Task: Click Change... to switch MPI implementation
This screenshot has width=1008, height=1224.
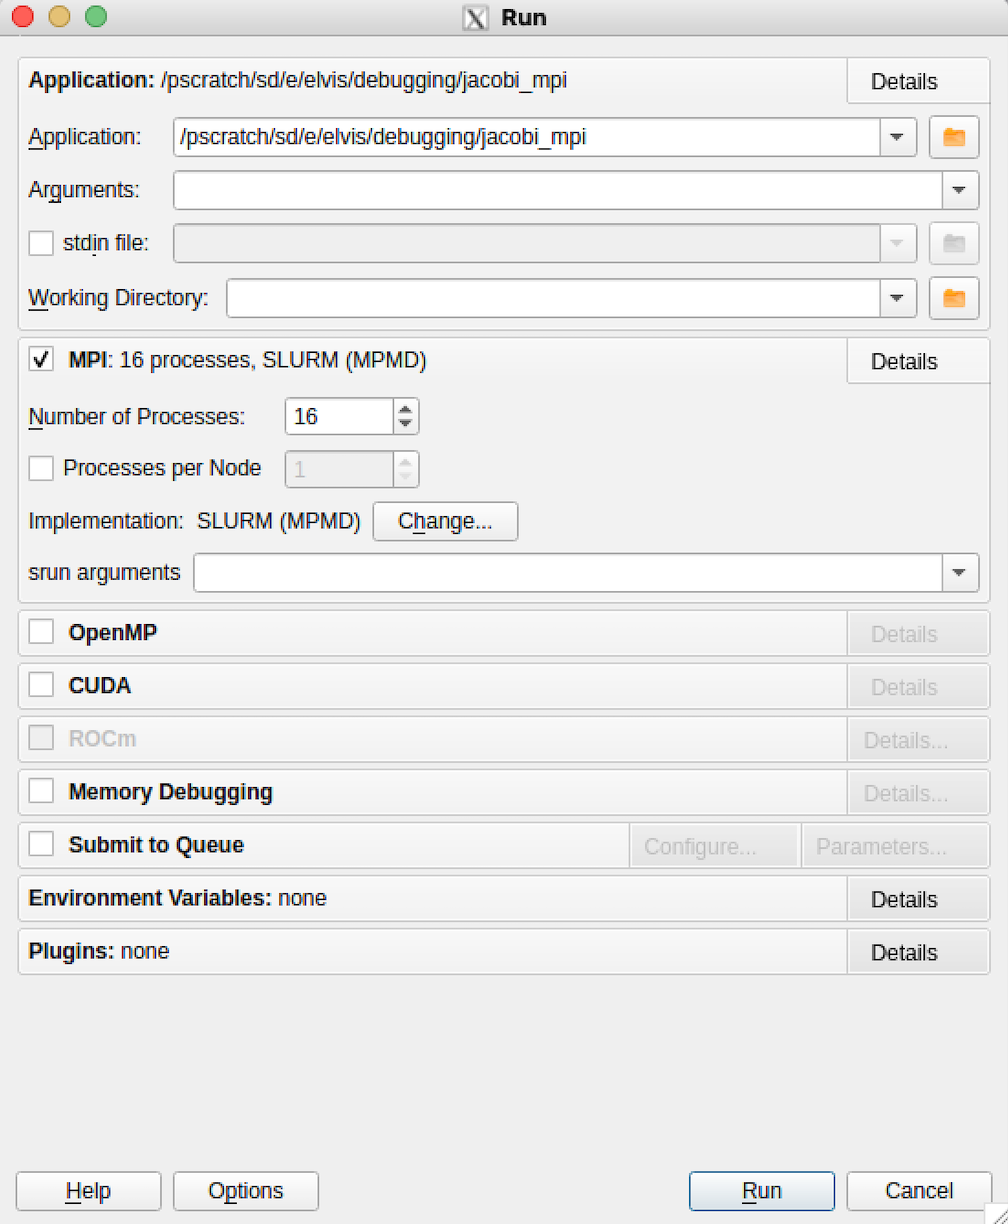Action: [x=445, y=522]
